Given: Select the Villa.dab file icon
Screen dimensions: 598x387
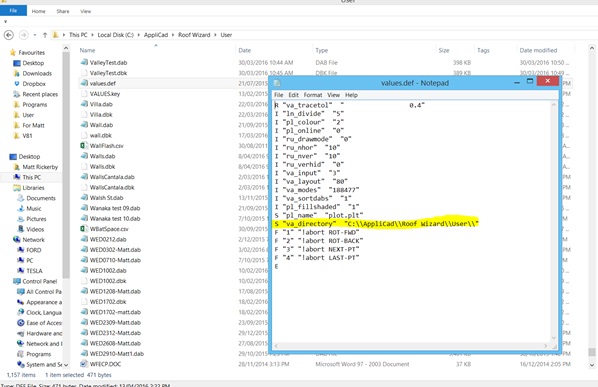Looking at the screenshot, I should click(x=84, y=104).
